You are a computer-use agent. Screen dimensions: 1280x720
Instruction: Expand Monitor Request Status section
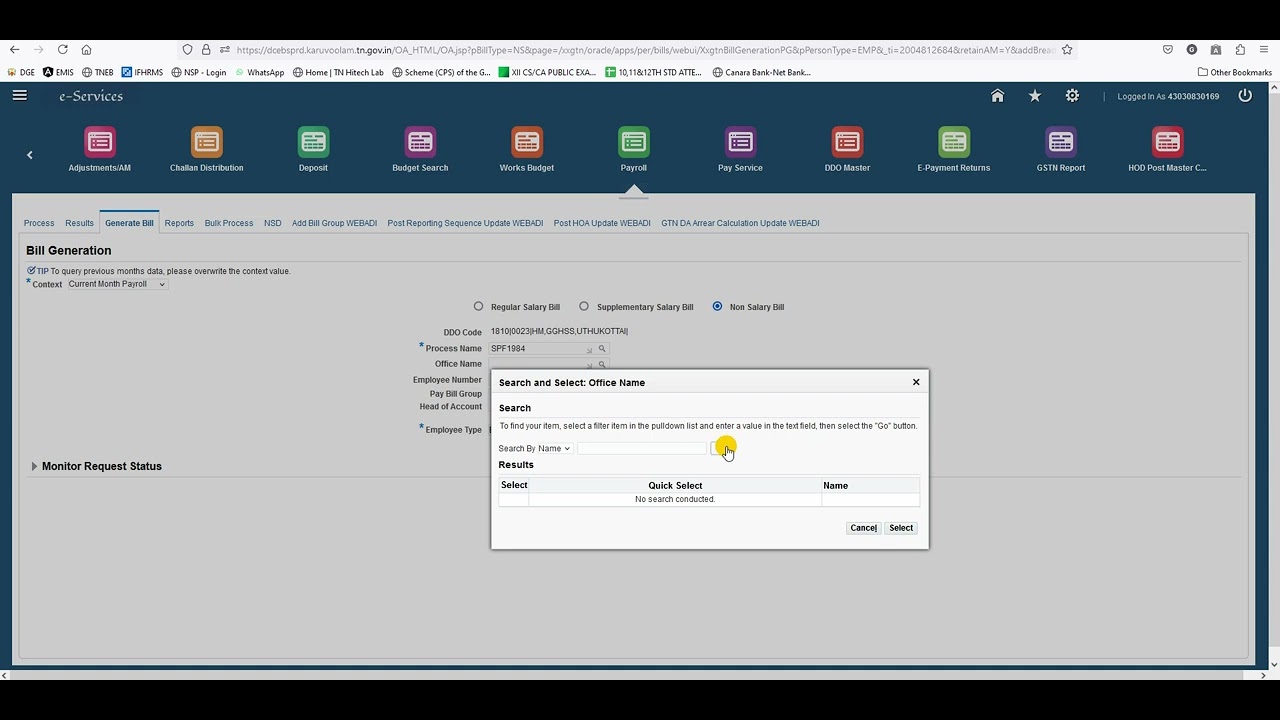[x=34, y=466]
